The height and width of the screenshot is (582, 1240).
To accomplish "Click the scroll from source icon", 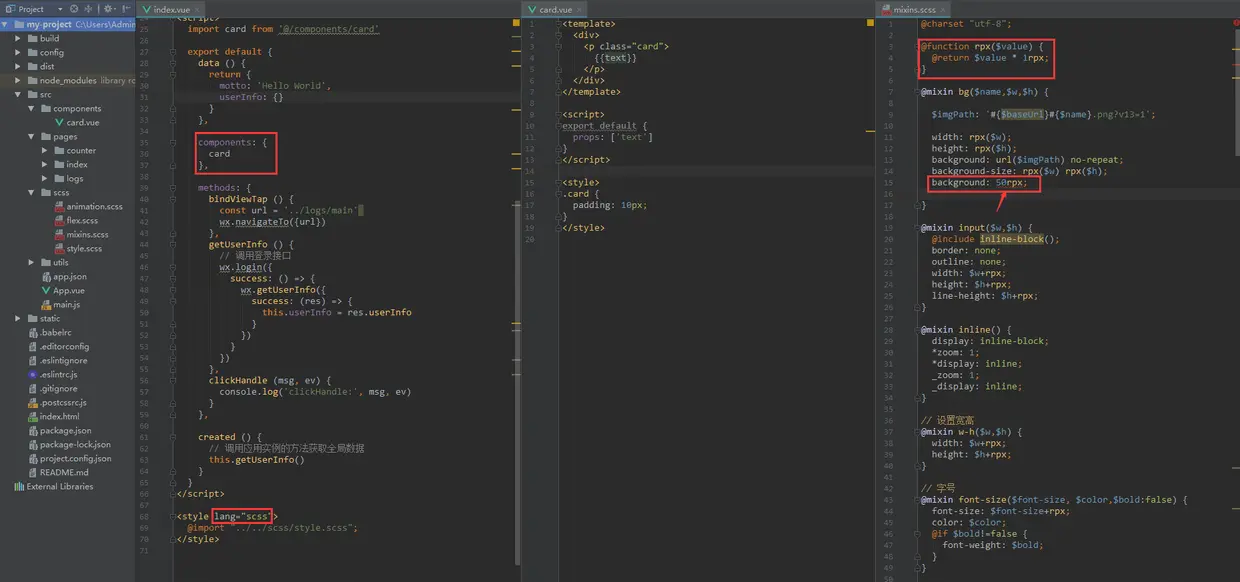I will [x=74, y=9].
